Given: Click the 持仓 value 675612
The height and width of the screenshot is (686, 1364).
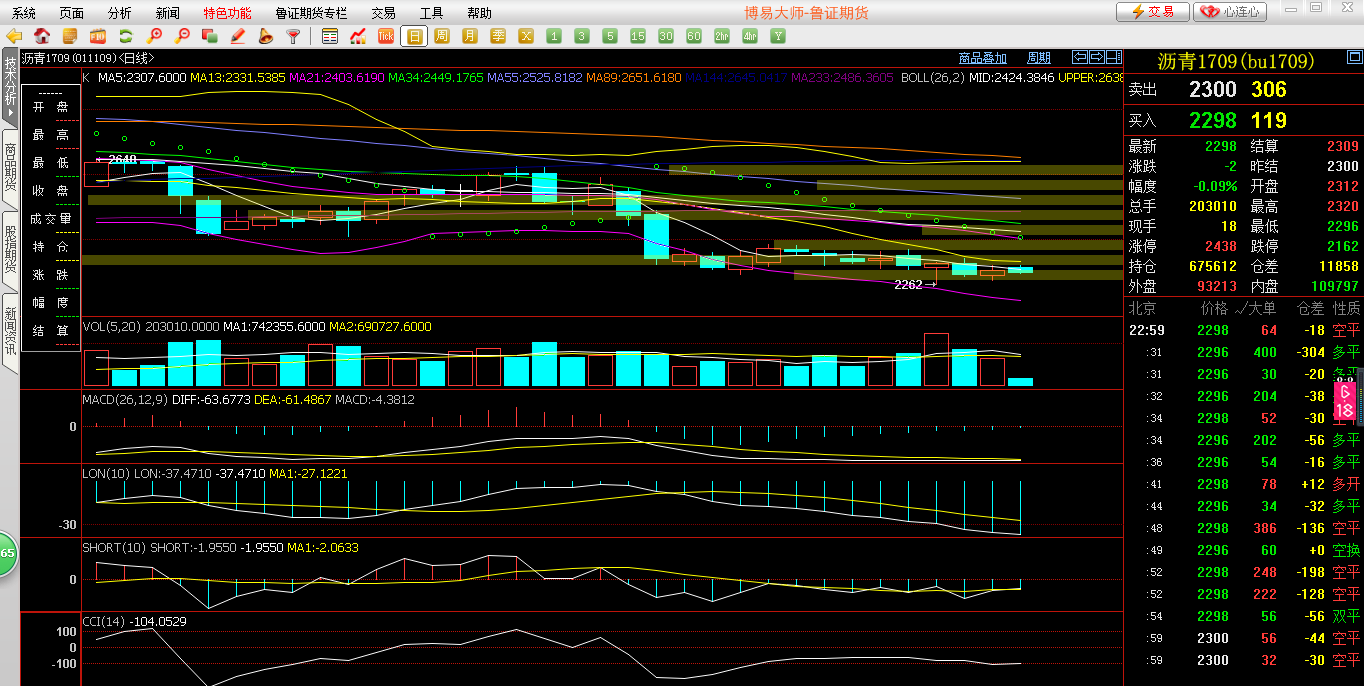Looking at the screenshot, I should (x=1212, y=266).
